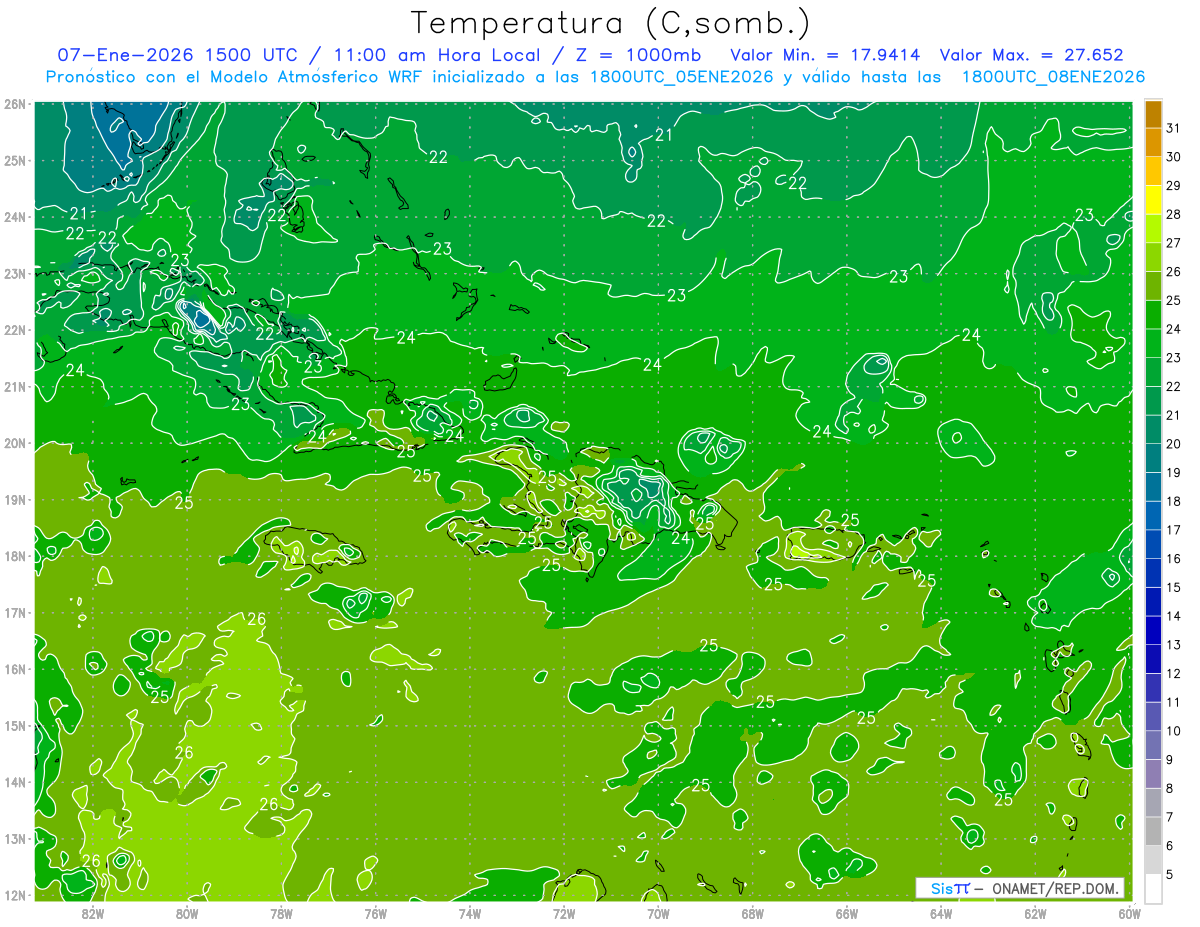The image size is (1200, 927).
Task: Pick the colorbar band between 9 and 10
Action: coord(1153,745)
